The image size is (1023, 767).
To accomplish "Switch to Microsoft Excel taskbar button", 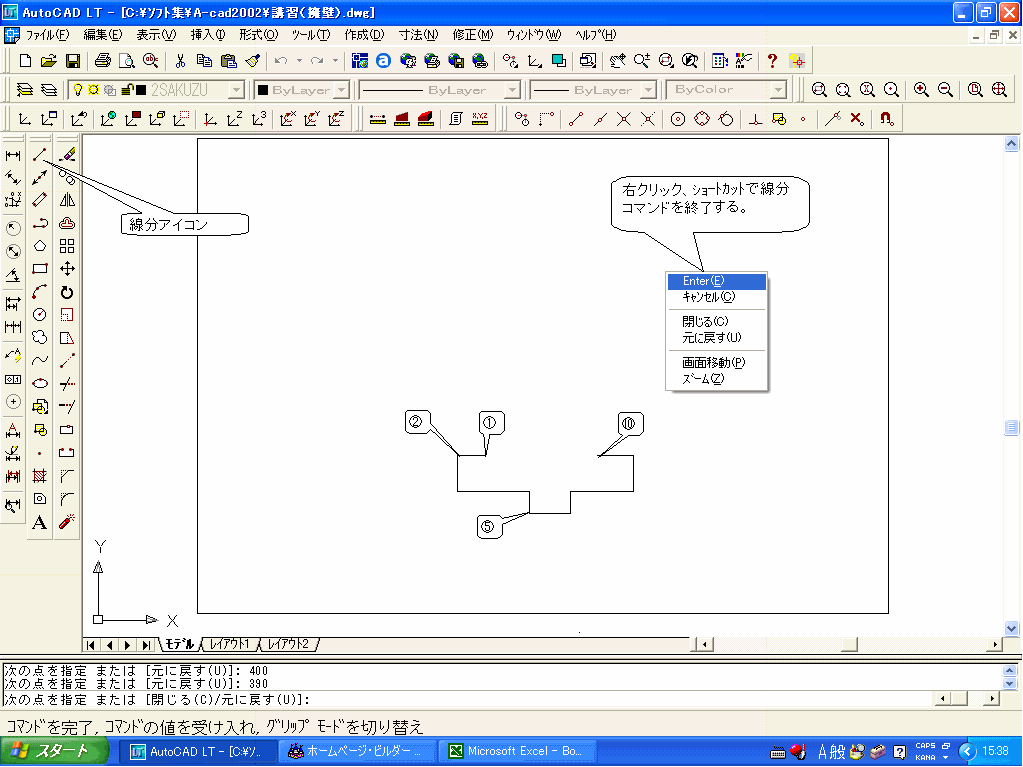I will pyautogui.click(x=517, y=751).
